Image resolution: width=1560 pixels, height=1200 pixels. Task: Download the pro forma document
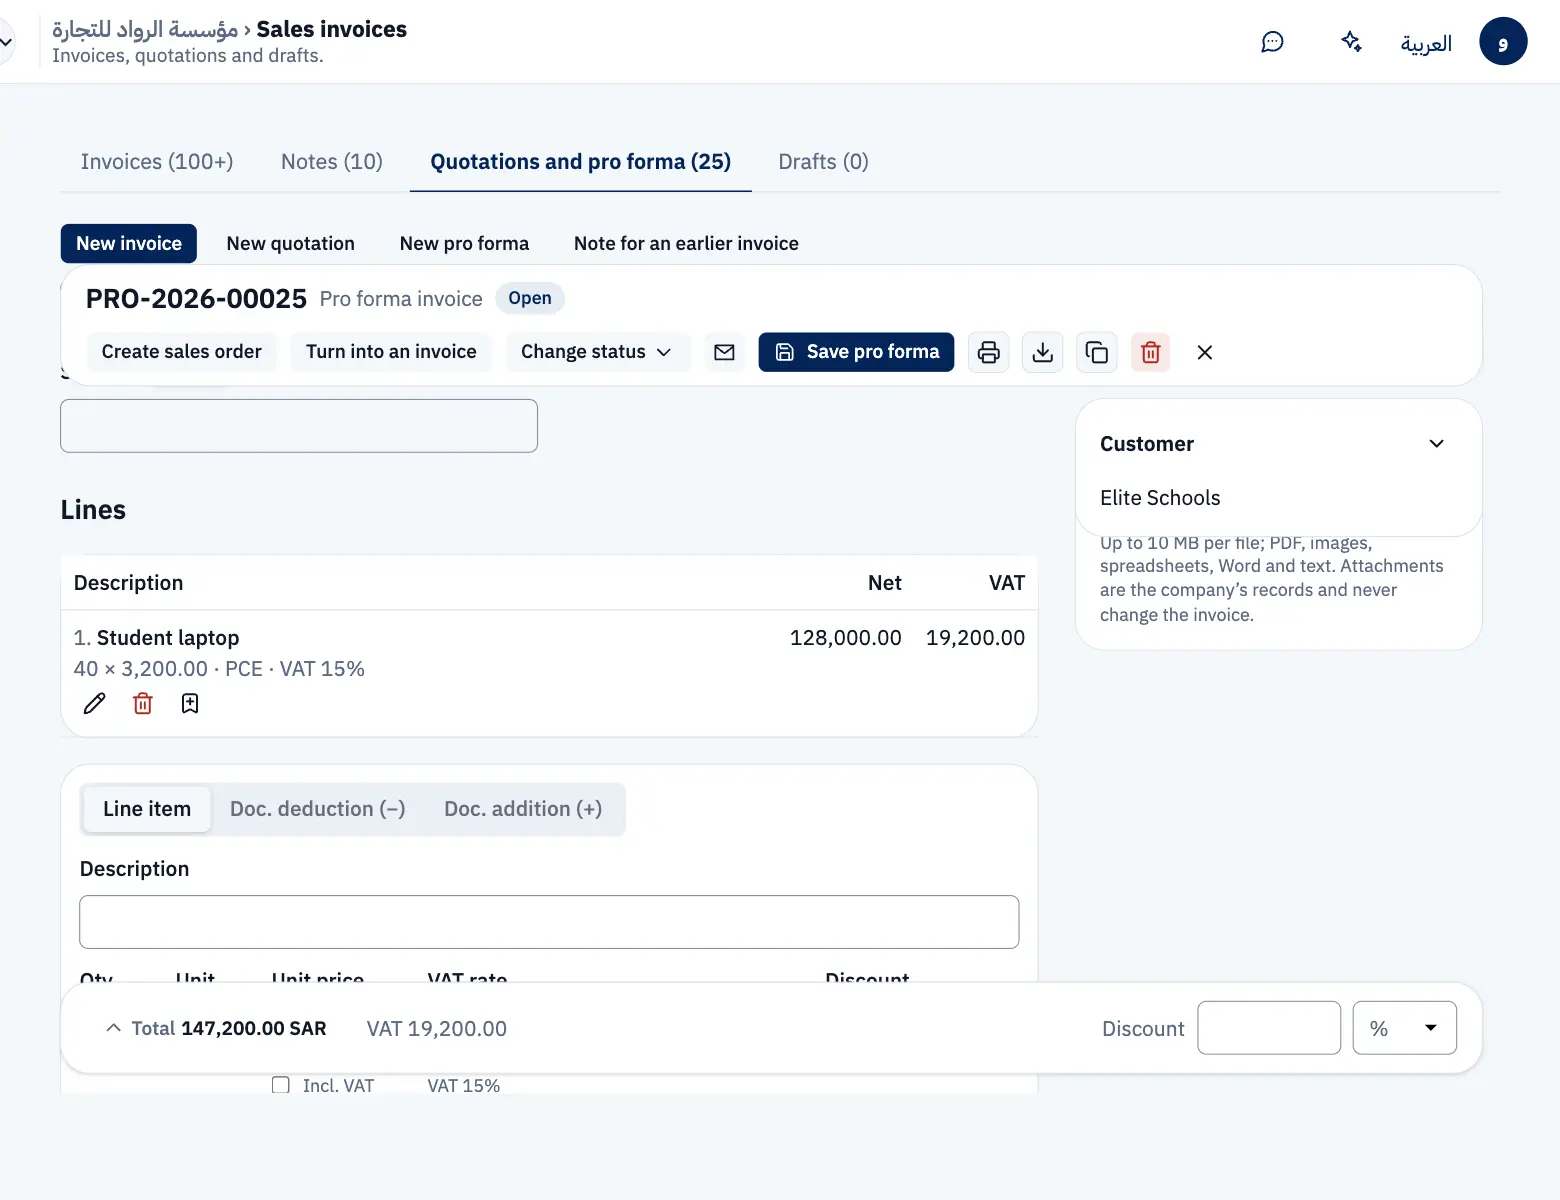click(x=1043, y=352)
